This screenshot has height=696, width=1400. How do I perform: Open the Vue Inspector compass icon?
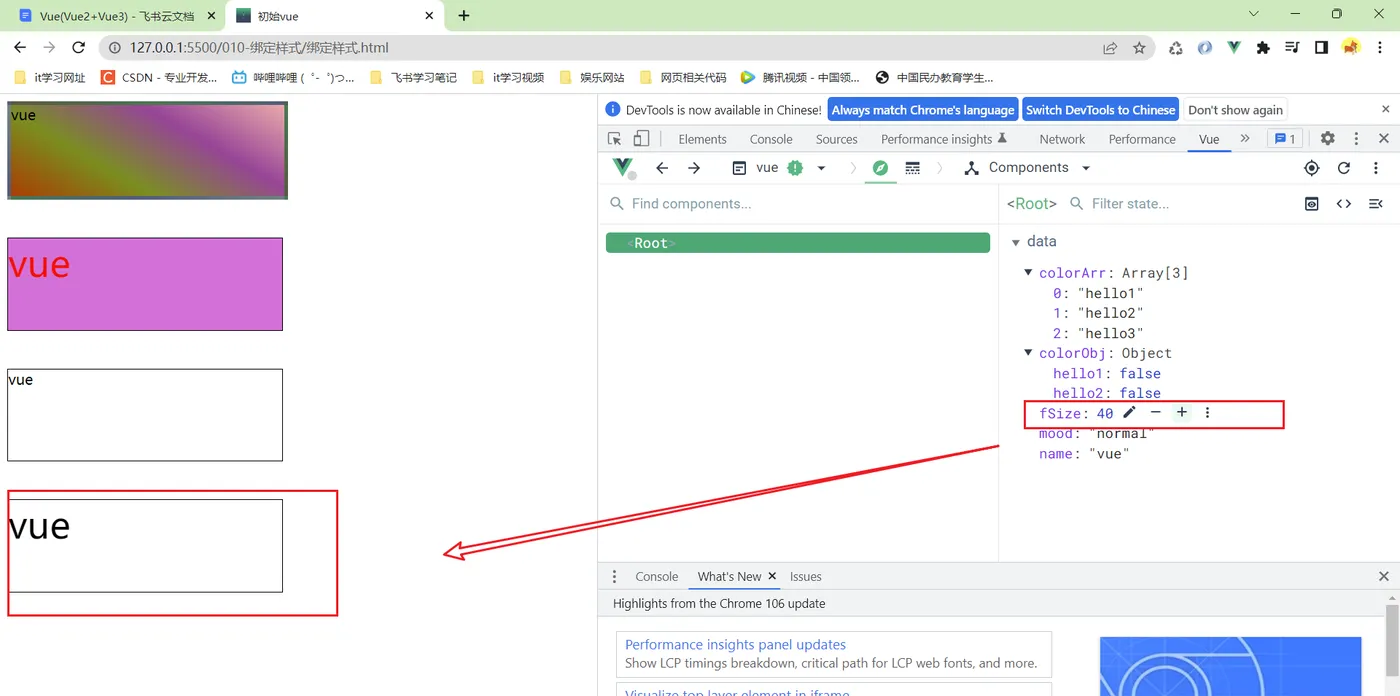pos(880,168)
